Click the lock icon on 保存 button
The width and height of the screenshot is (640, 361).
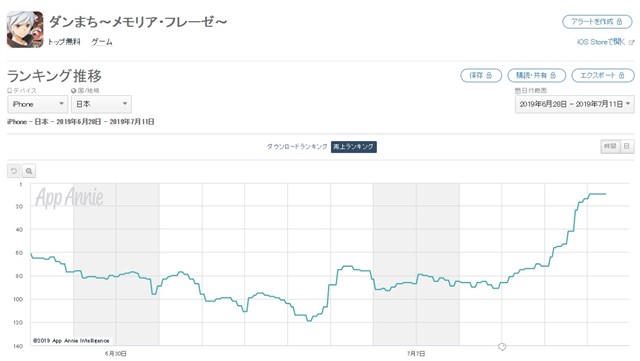(x=489, y=75)
